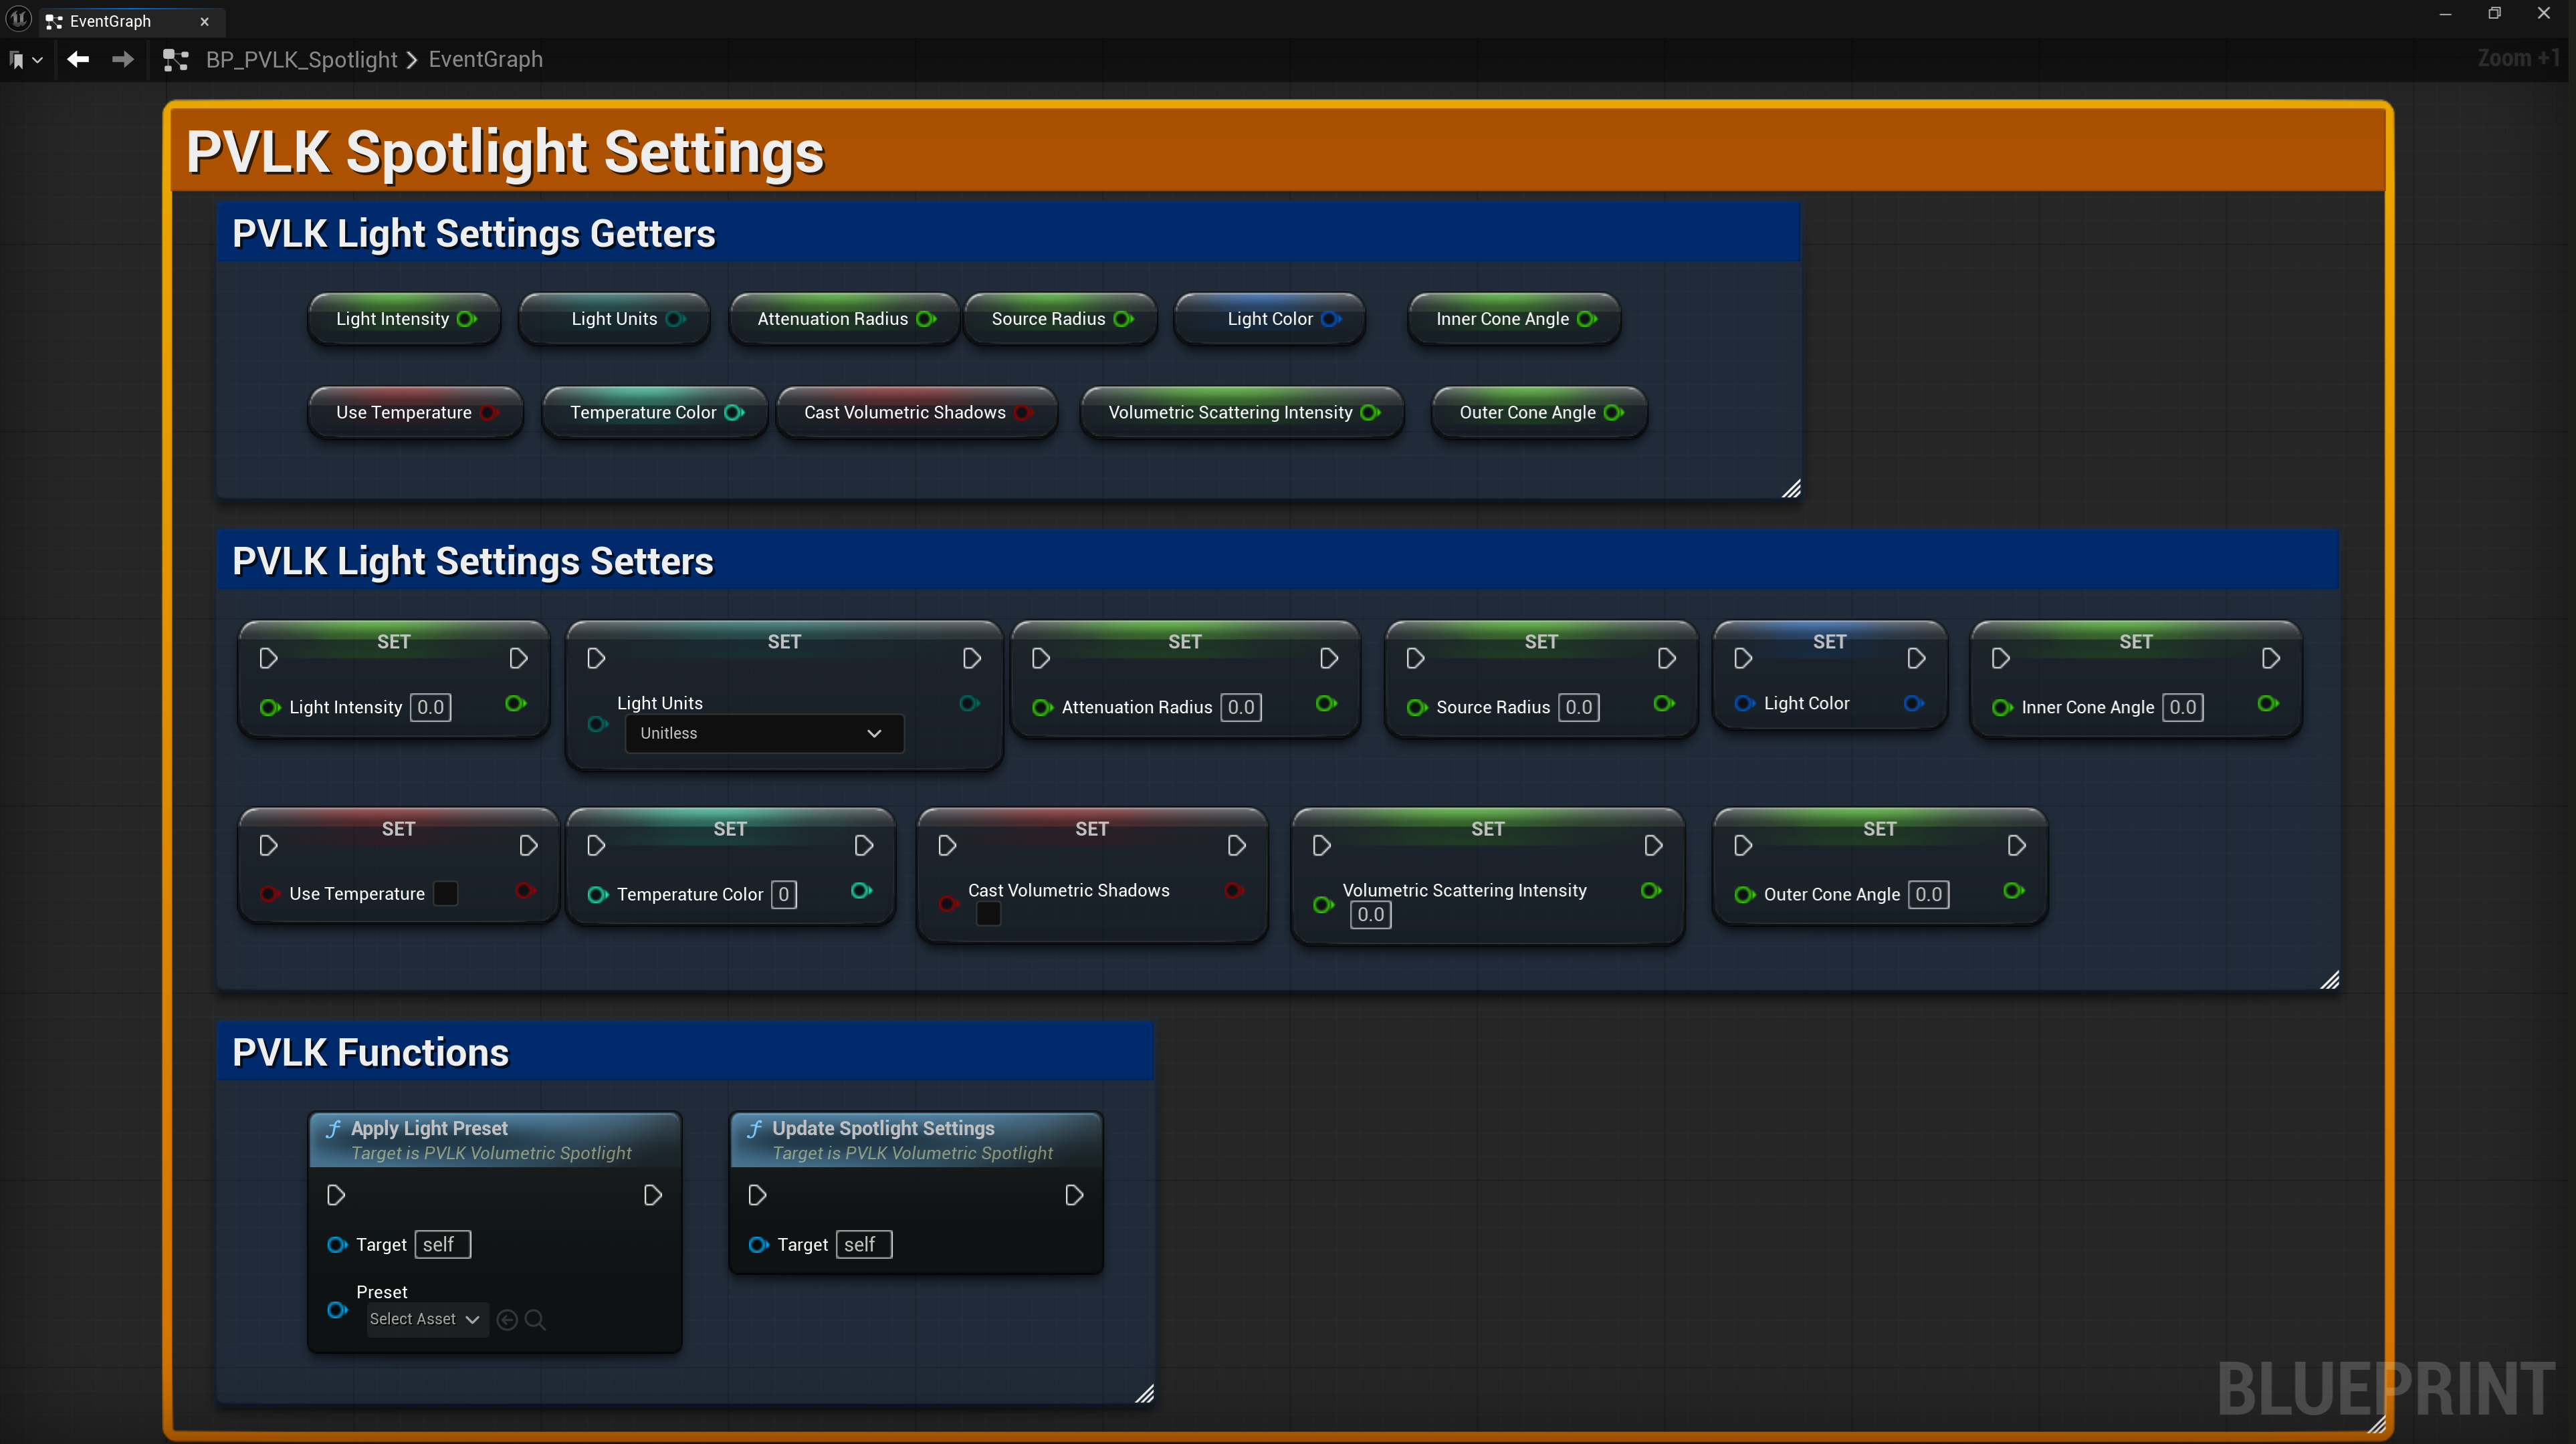Image resolution: width=2576 pixels, height=1444 pixels.
Task: Select the PVLK Spotlight Settings comment title
Action: [x=505, y=152]
